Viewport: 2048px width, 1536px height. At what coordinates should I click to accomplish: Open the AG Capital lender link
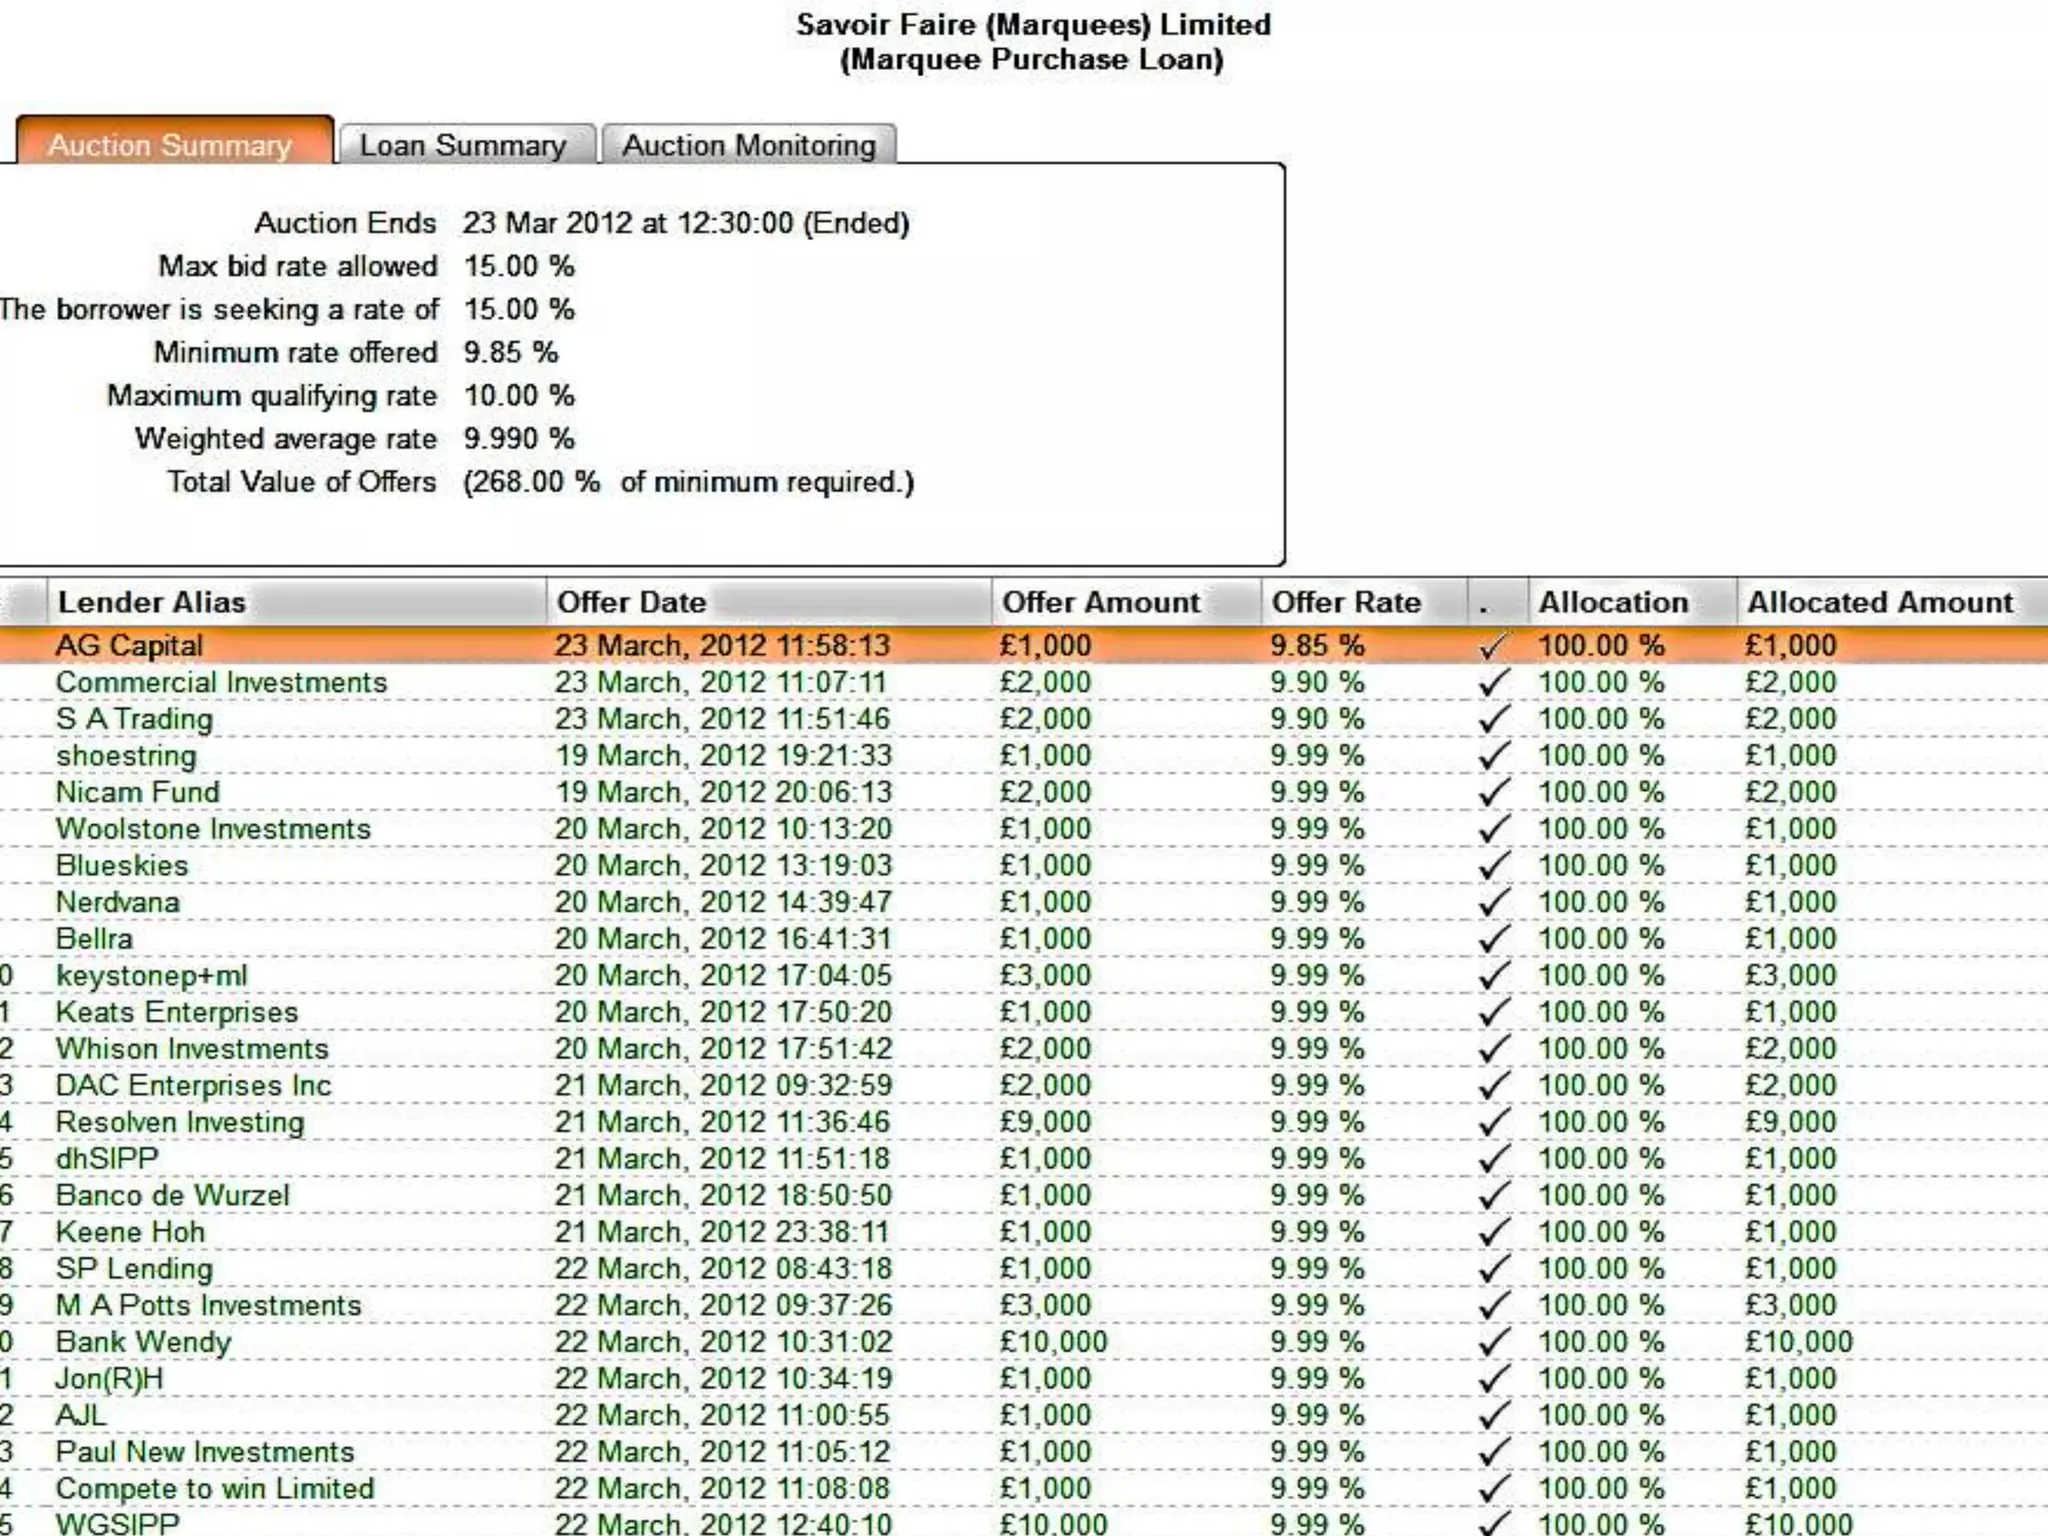[x=129, y=646]
